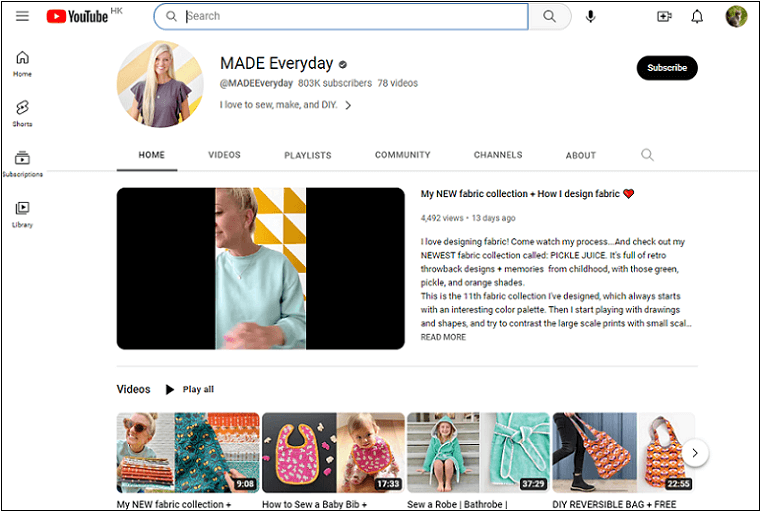Open the Baby Bib video thumbnail

333,453
